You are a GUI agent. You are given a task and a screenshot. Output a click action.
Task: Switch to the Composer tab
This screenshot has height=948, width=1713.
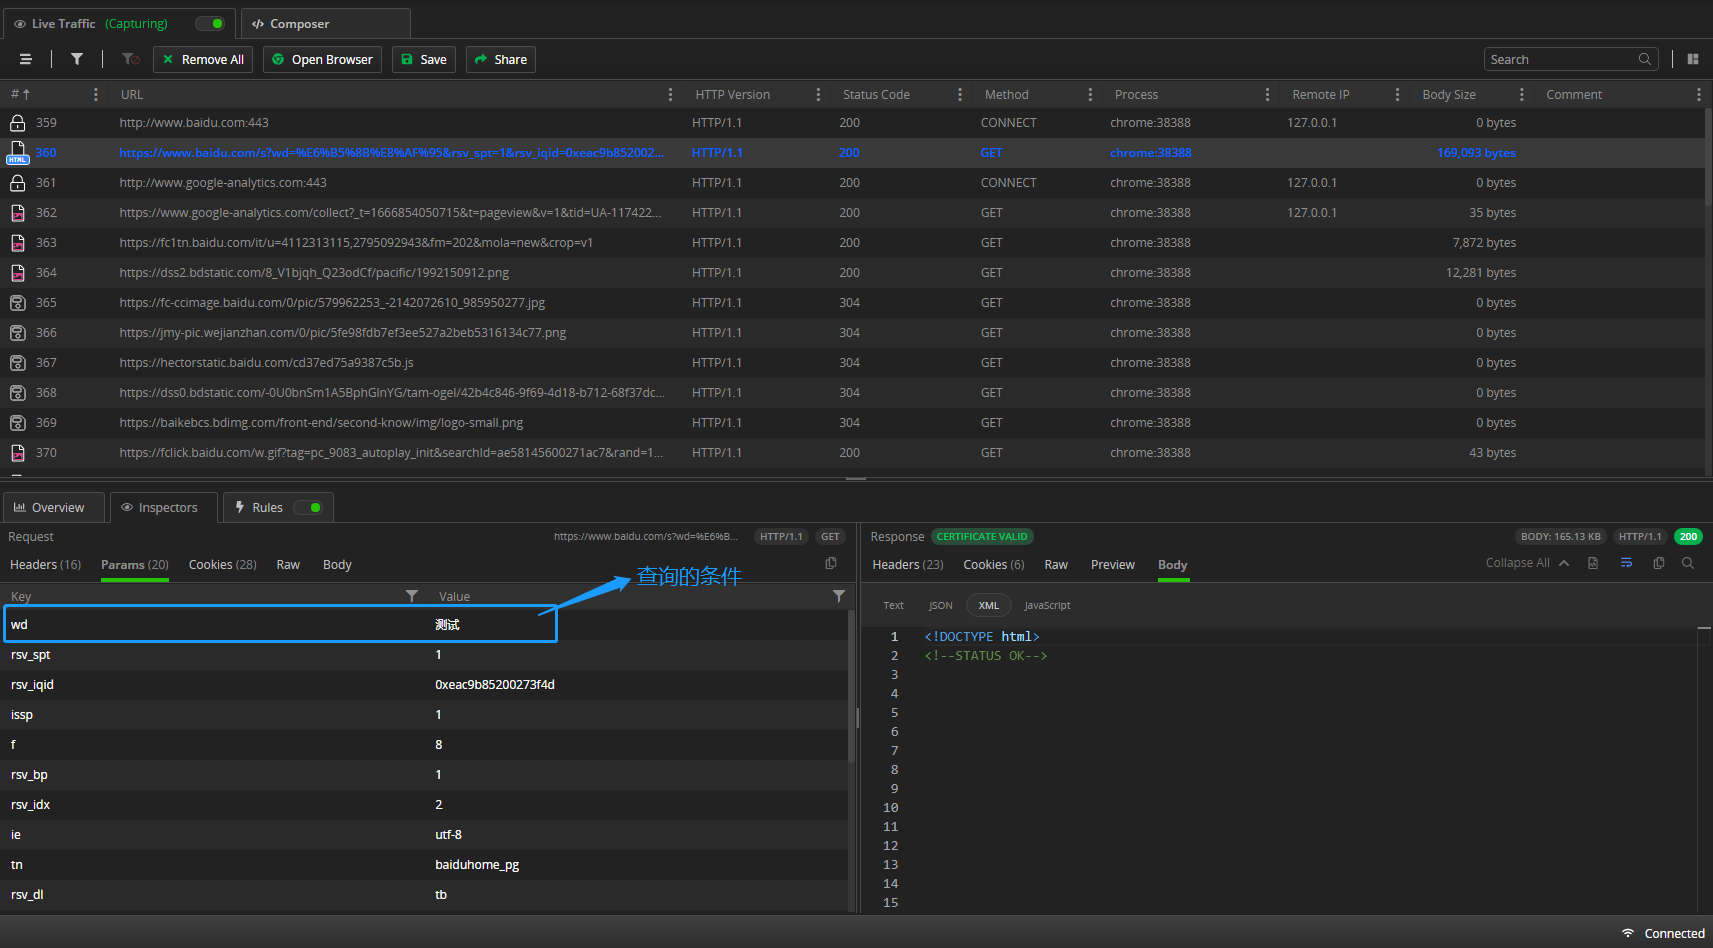pyautogui.click(x=299, y=24)
